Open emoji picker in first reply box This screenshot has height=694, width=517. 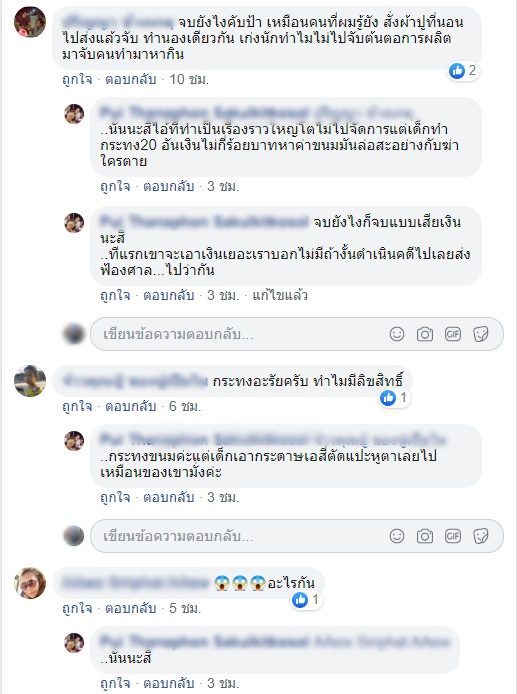tap(397, 334)
